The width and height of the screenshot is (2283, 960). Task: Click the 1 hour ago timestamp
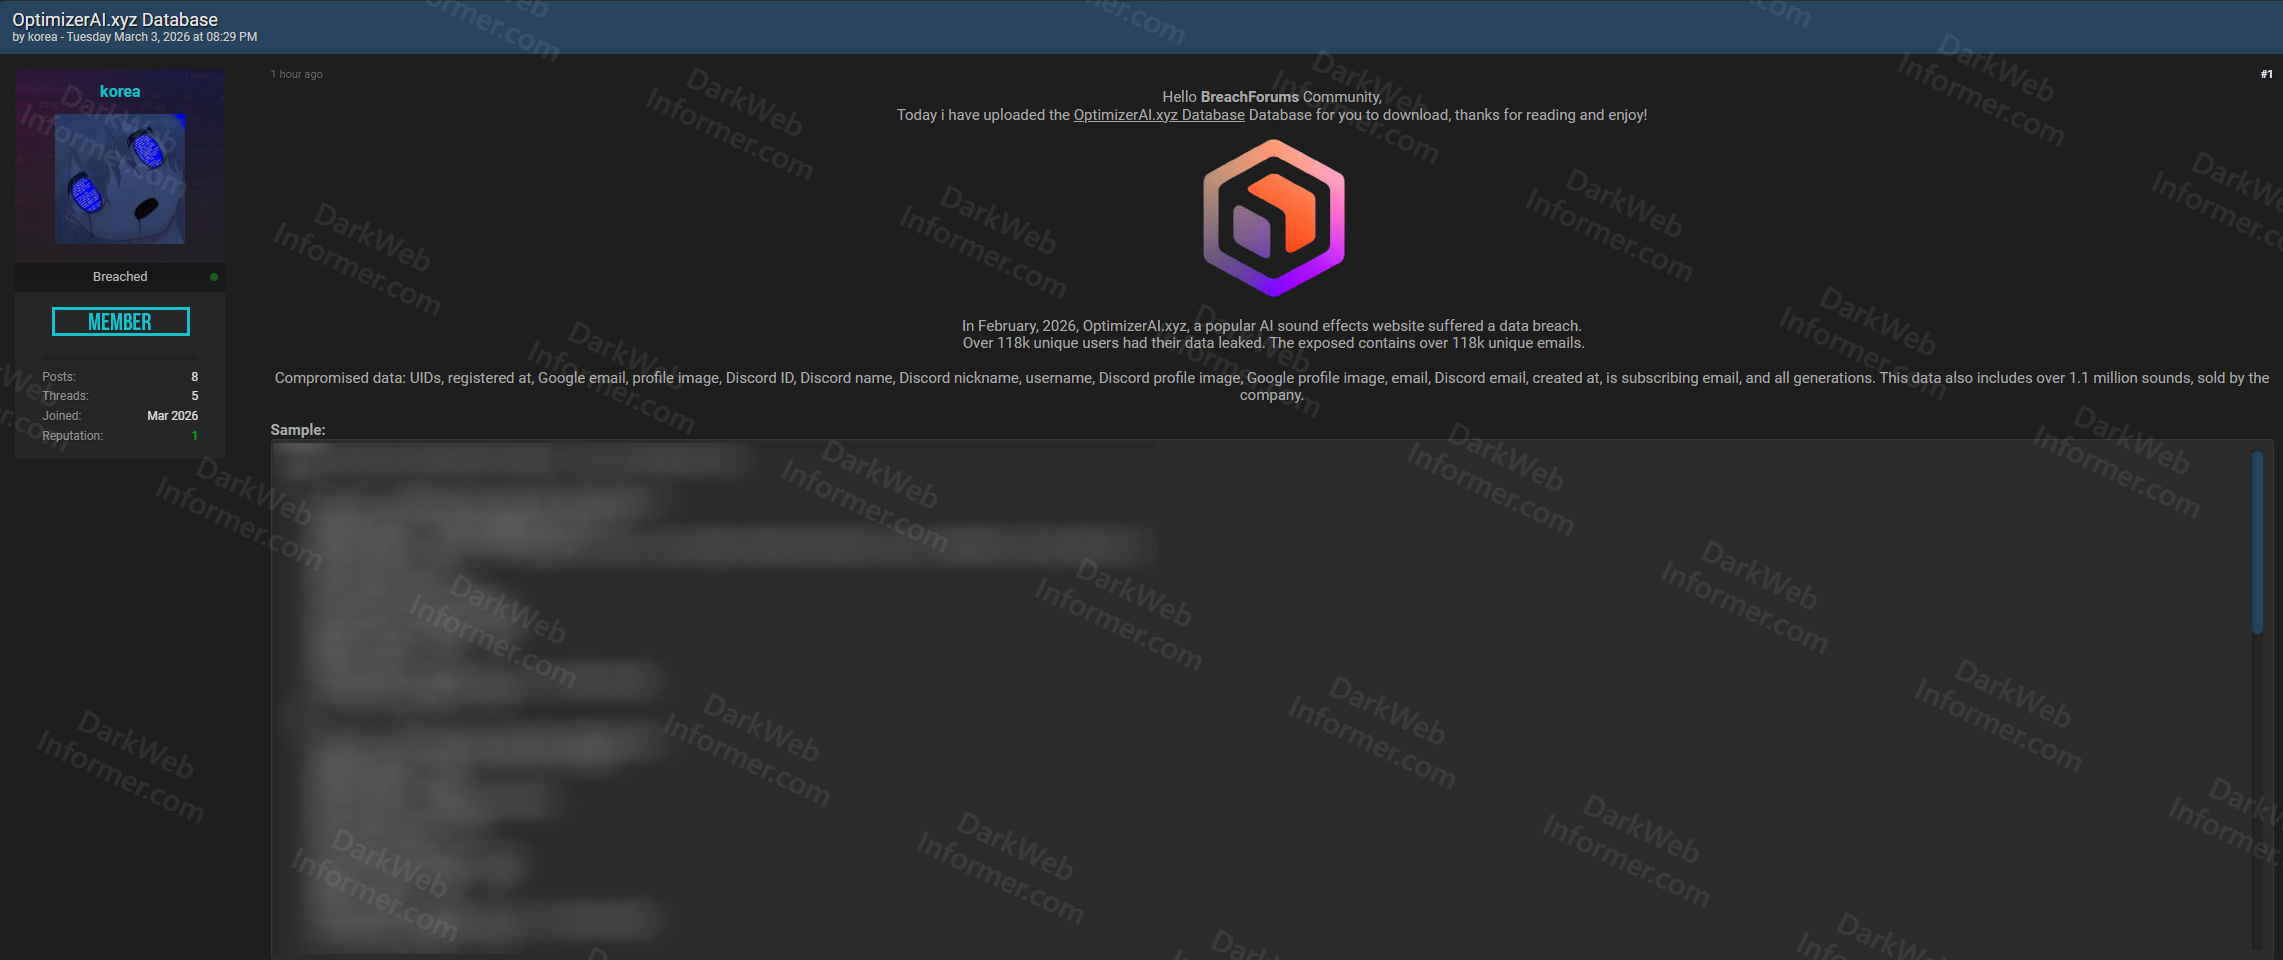click(296, 73)
